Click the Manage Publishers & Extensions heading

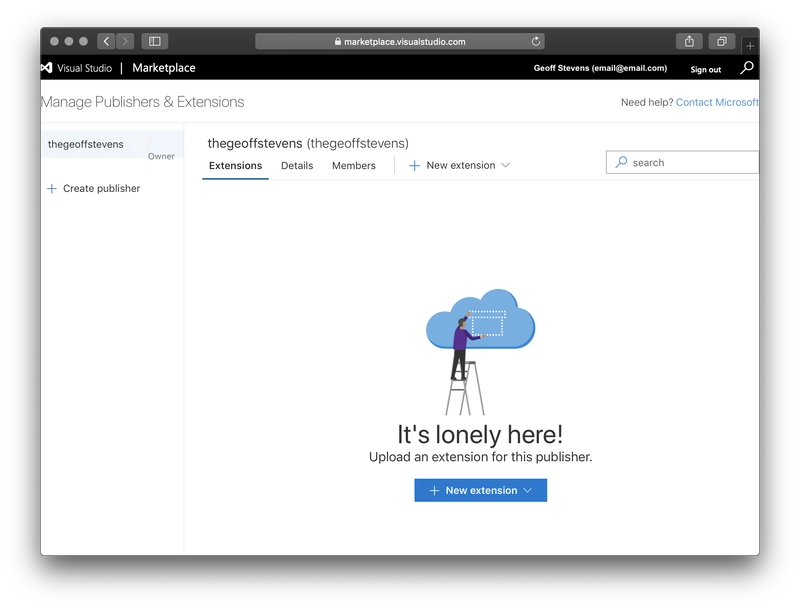(142, 102)
